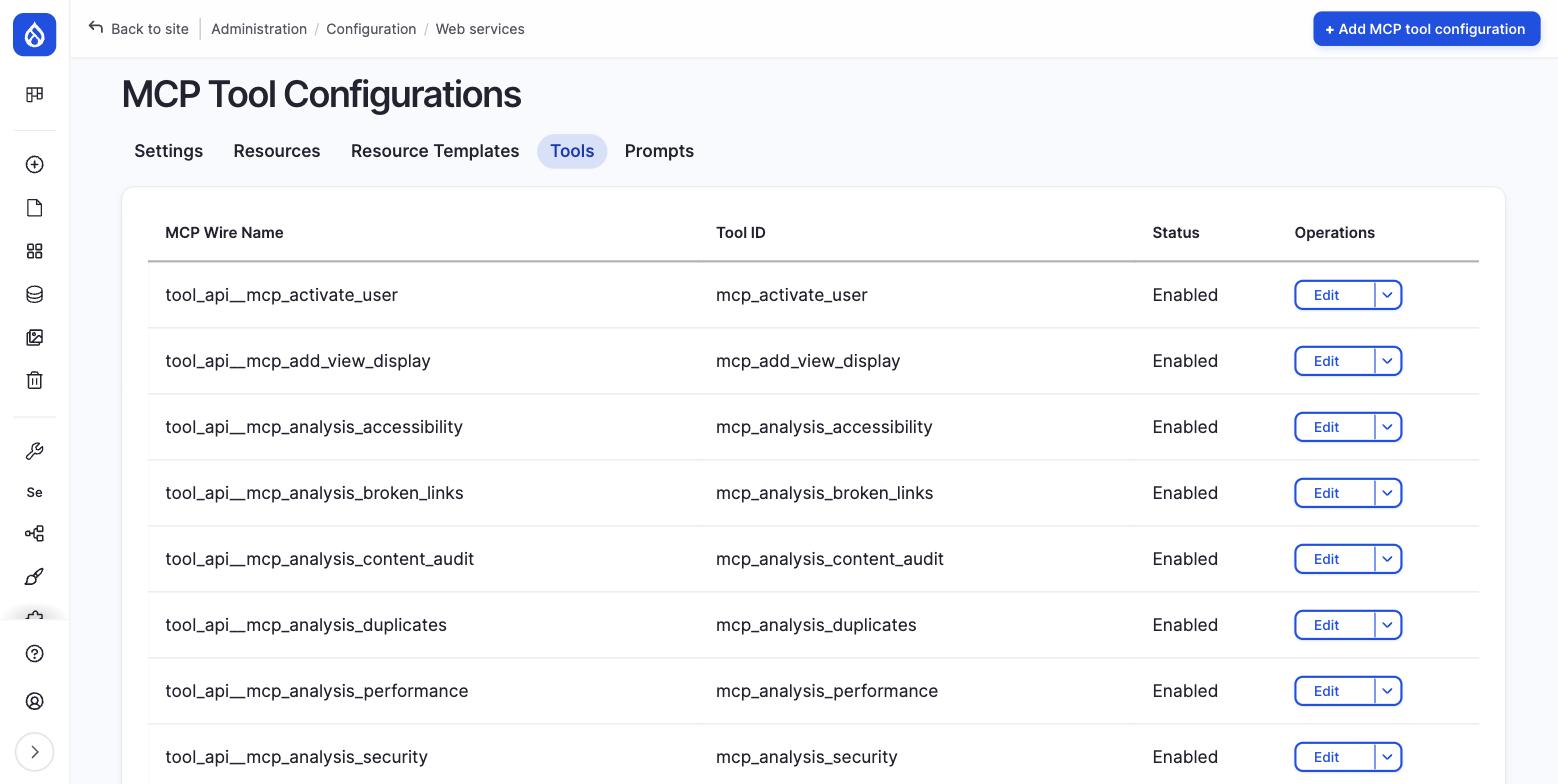
Task: Open dropdown arrow for mcp_activate_user operations
Action: (1388, 295)
